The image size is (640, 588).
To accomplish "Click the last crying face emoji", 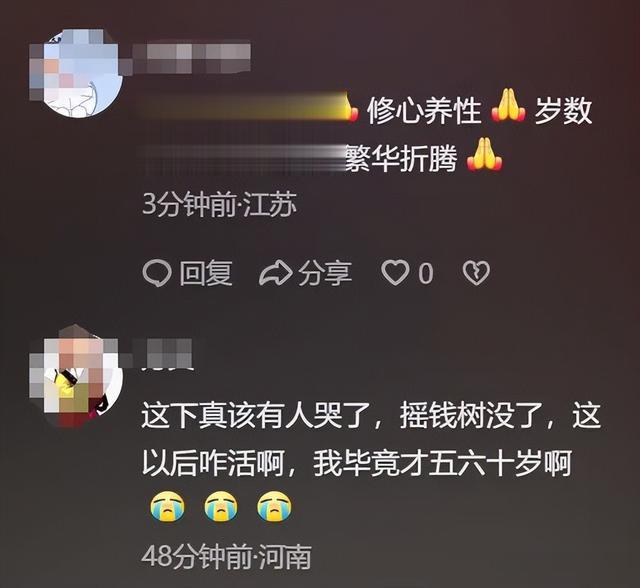I will 274,507.
